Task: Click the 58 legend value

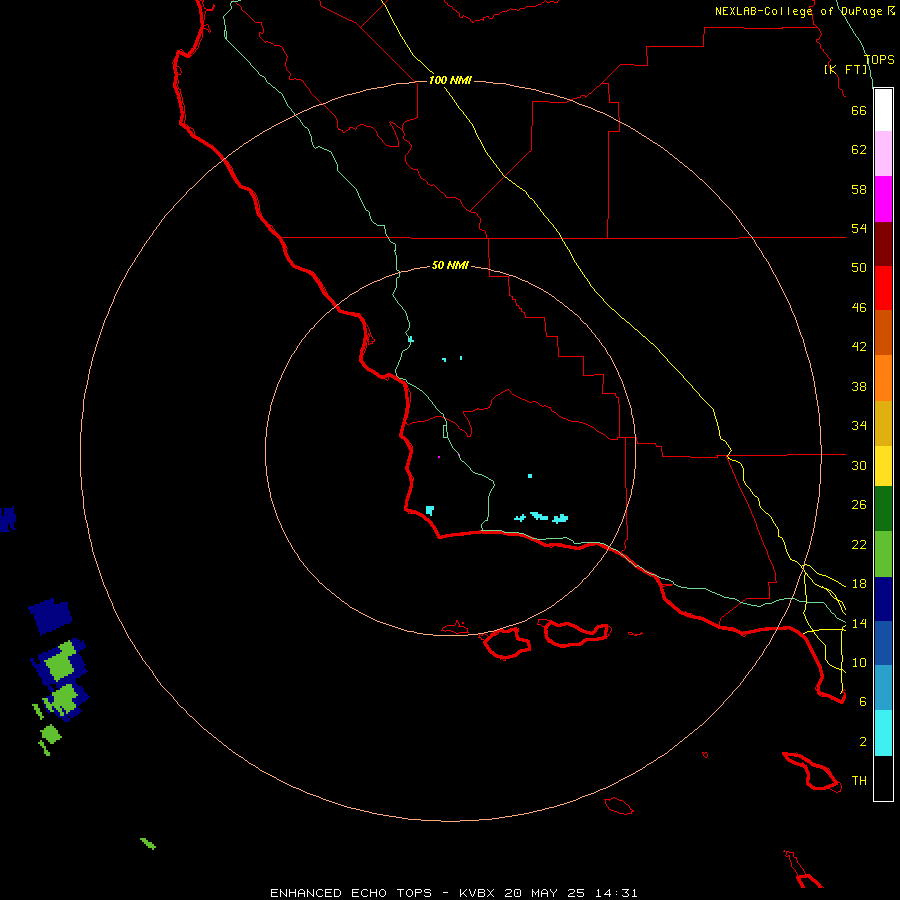Action: click(859, 189)
